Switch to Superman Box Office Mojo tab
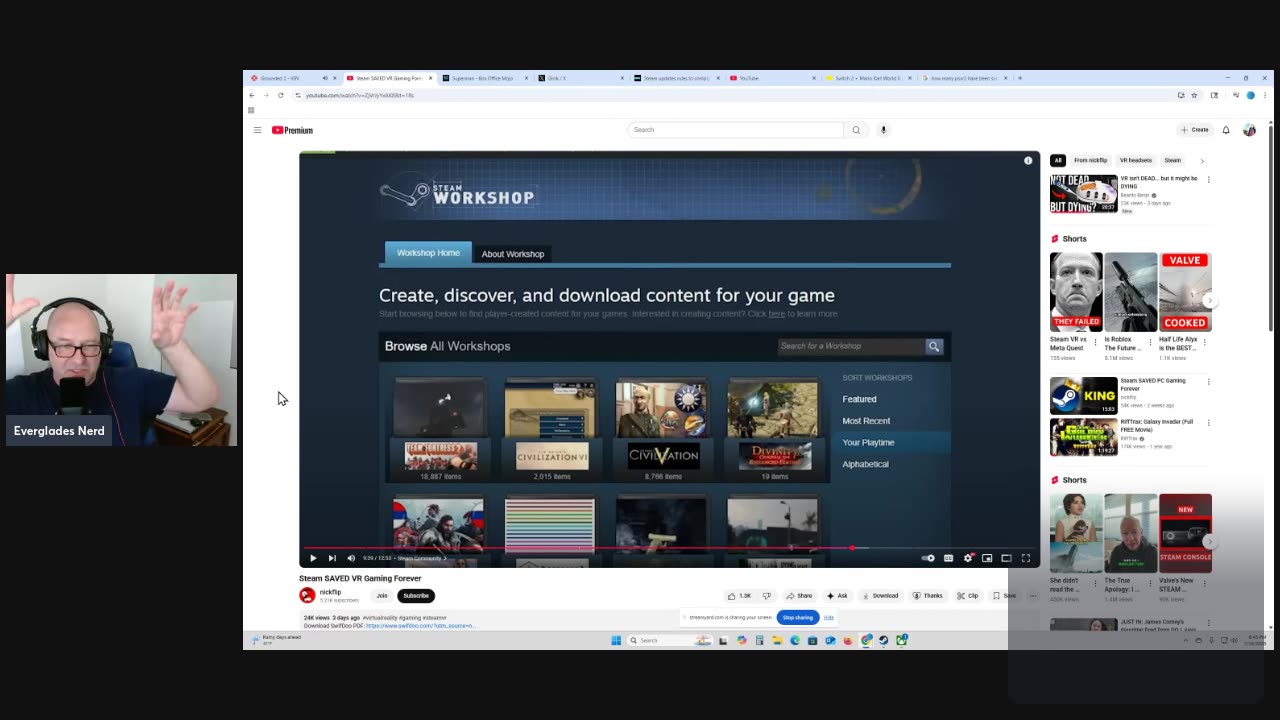 coord(485,78)
